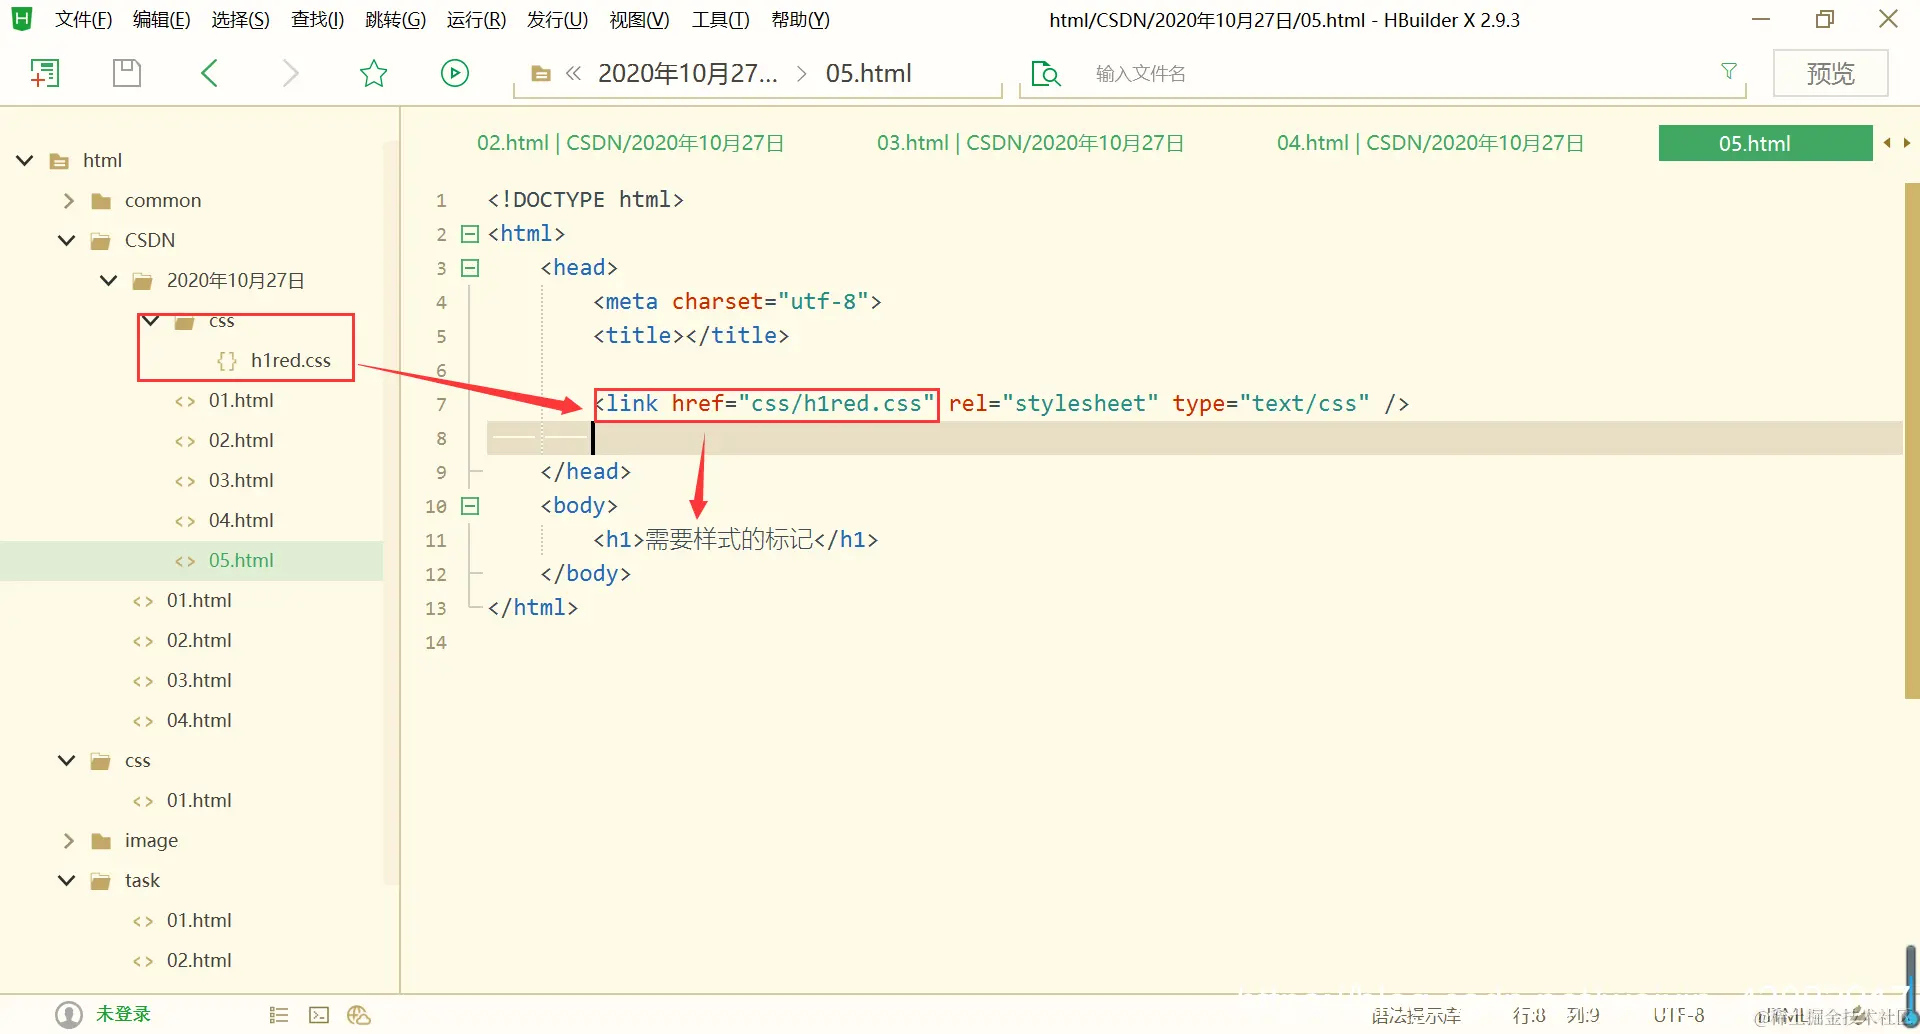1920x1034 pixels.
Task: Open h1red.css in the project tree
Action: click(x=290, y=360)
